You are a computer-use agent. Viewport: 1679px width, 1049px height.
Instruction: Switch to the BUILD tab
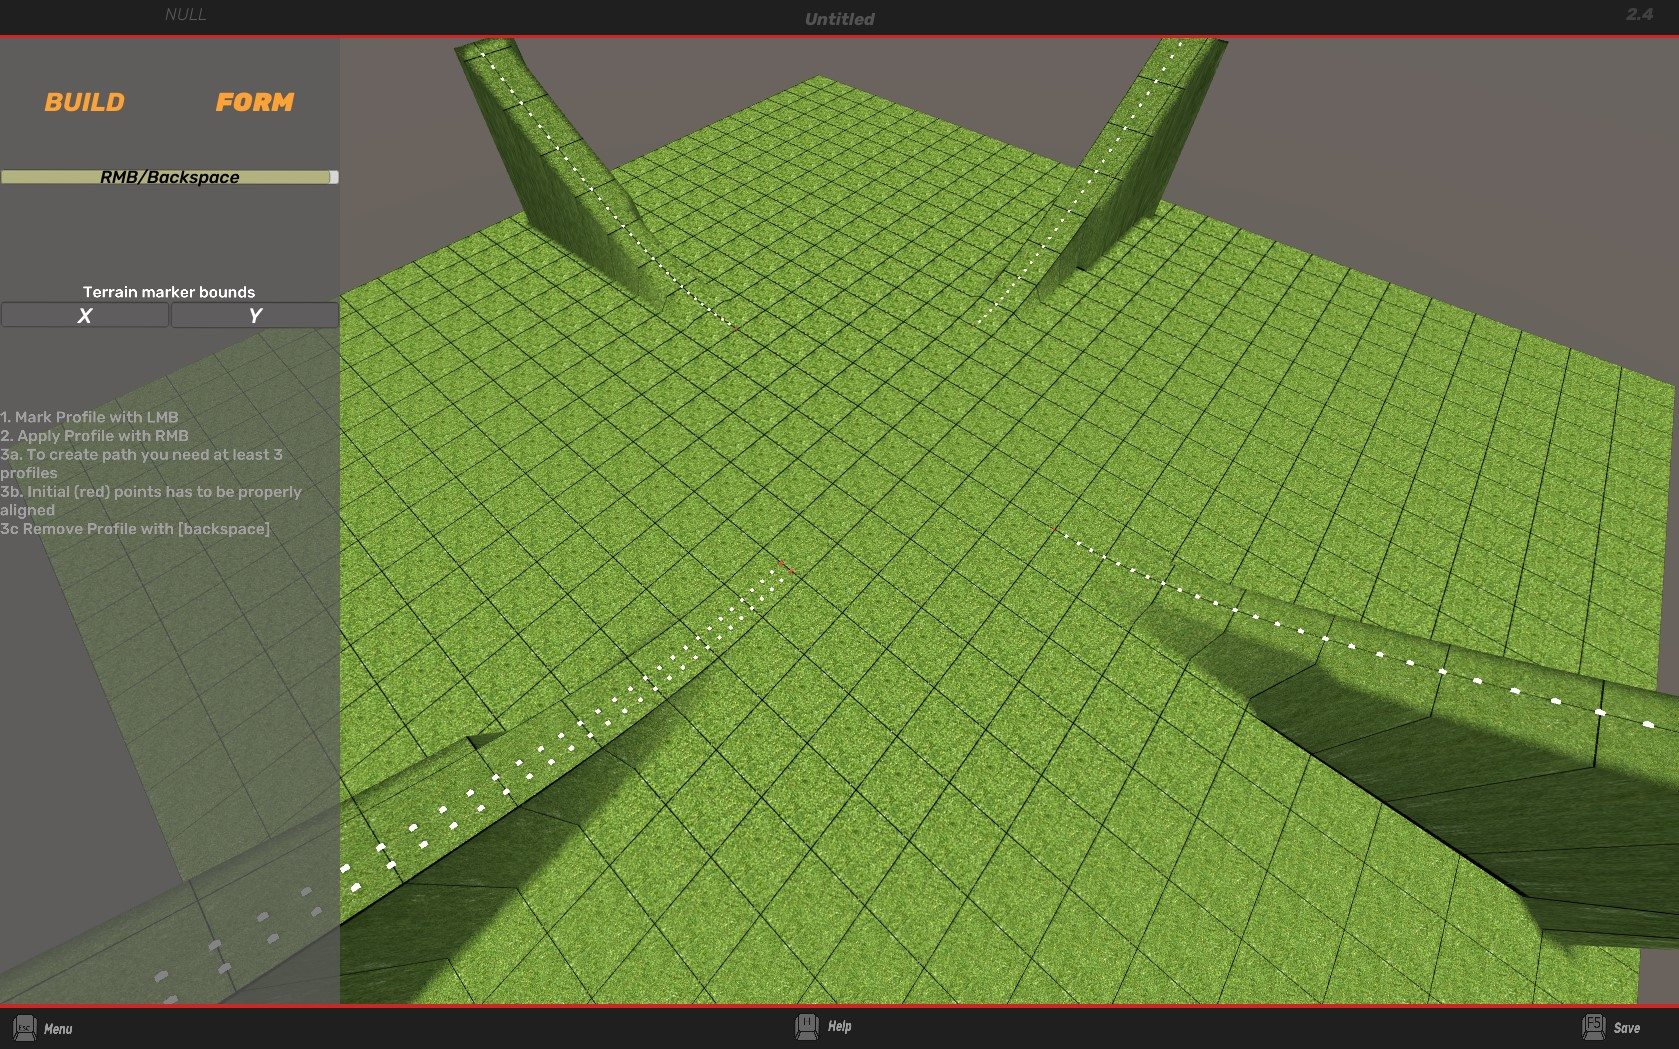click(84, 102)
